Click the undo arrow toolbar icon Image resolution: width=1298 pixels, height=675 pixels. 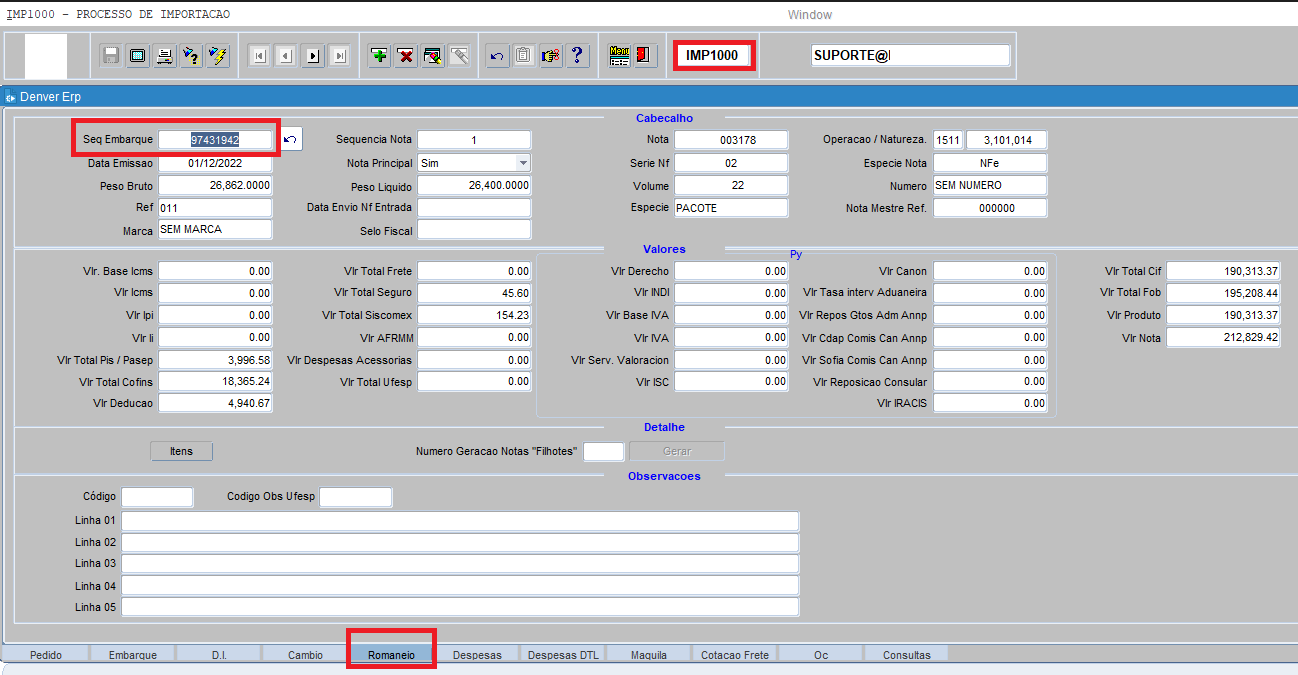(x=497, y=56)
